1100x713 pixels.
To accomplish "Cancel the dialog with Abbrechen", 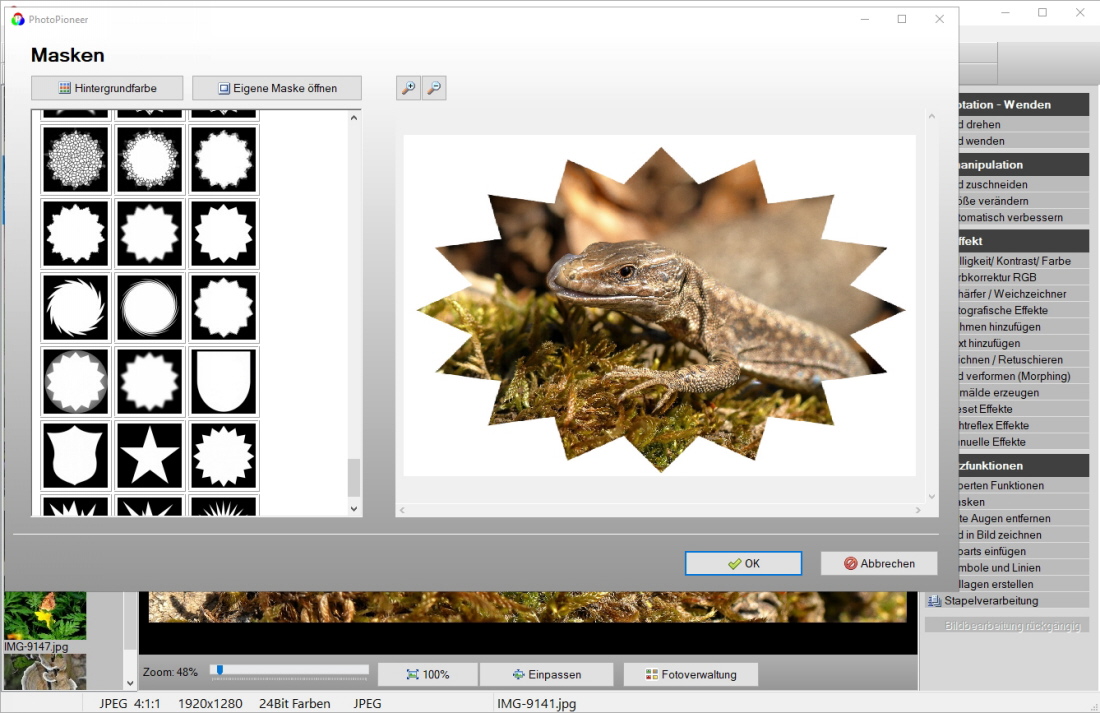I will click(878, 564).
